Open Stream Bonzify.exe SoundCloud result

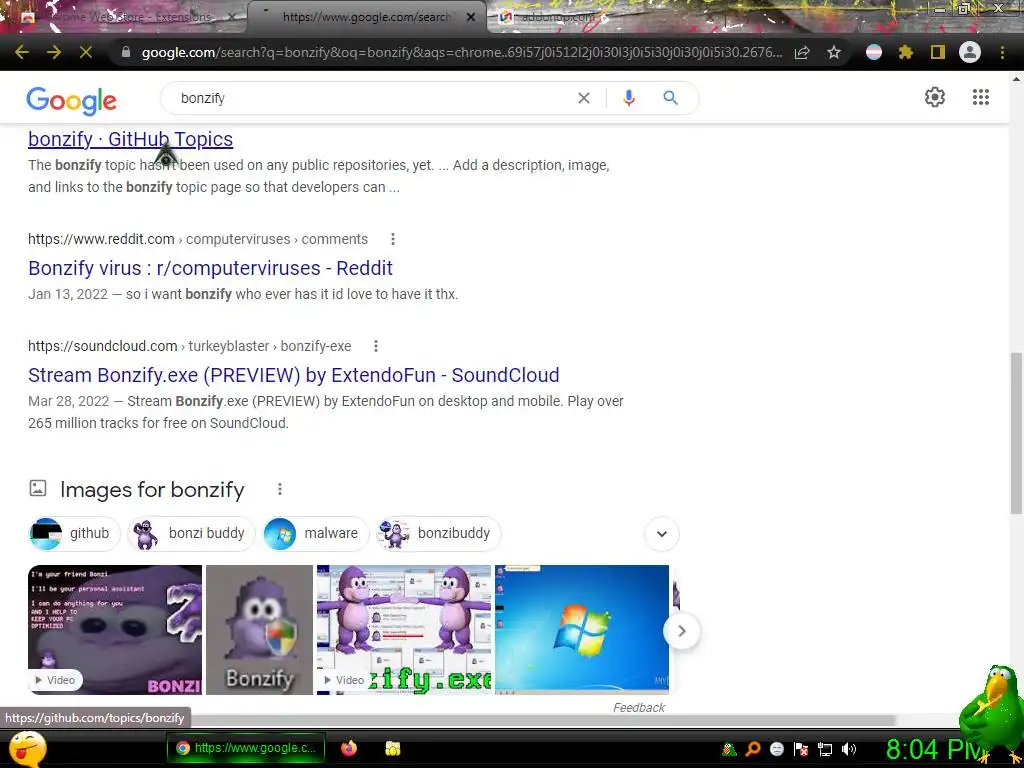point(294,375)
